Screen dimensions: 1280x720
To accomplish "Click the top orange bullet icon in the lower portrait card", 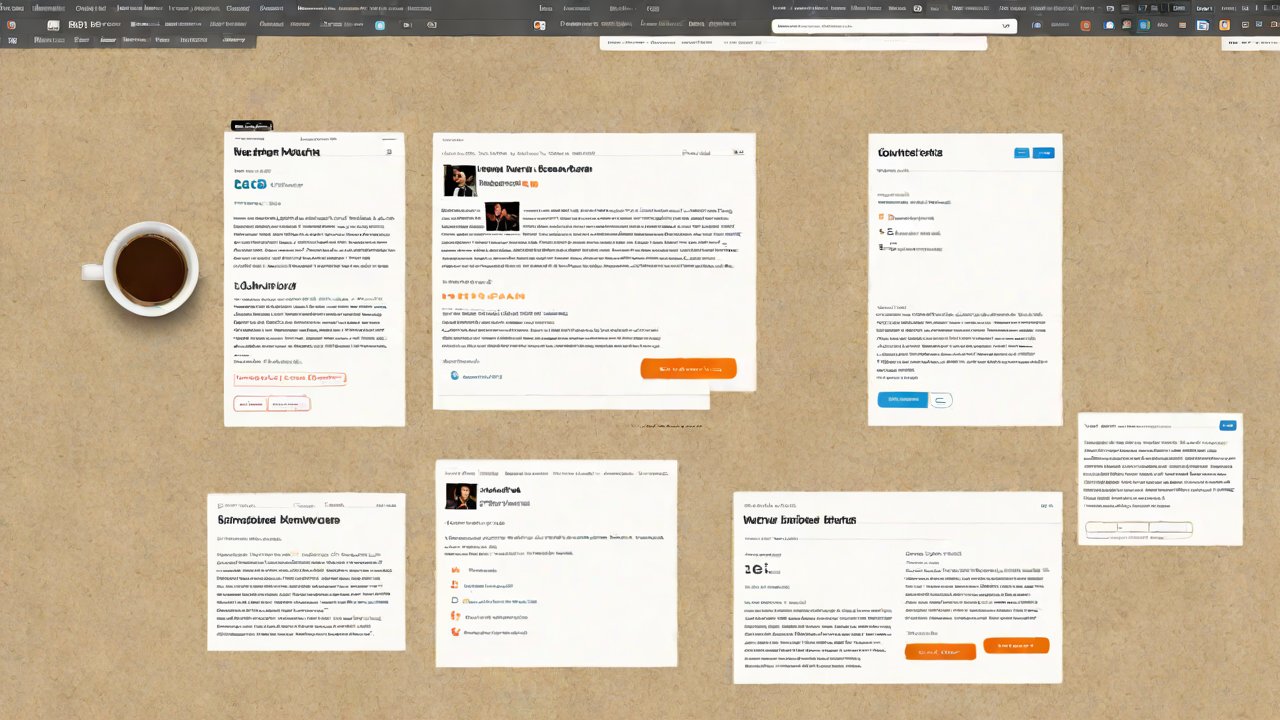I will tap(455, 569).
